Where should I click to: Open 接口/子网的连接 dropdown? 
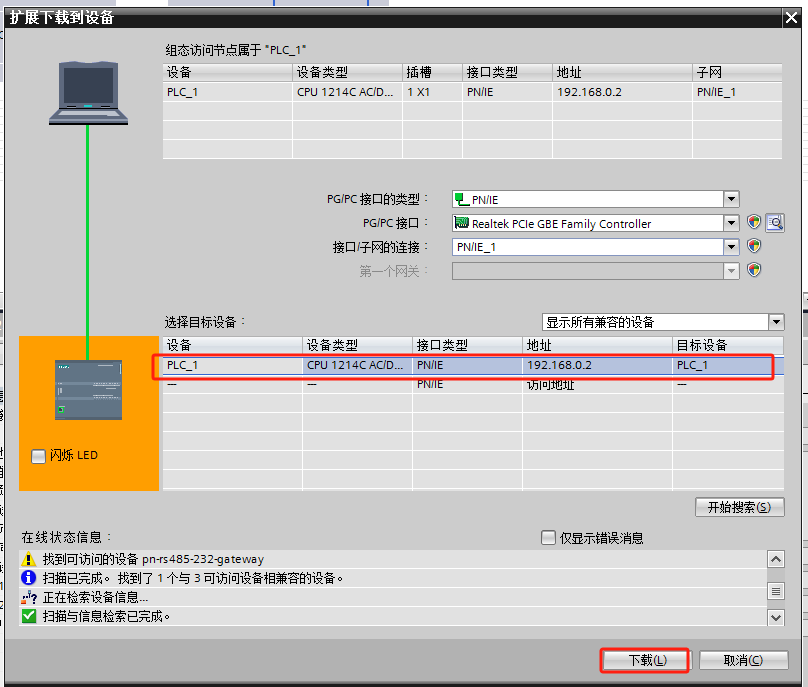click(x=731, y=247)
